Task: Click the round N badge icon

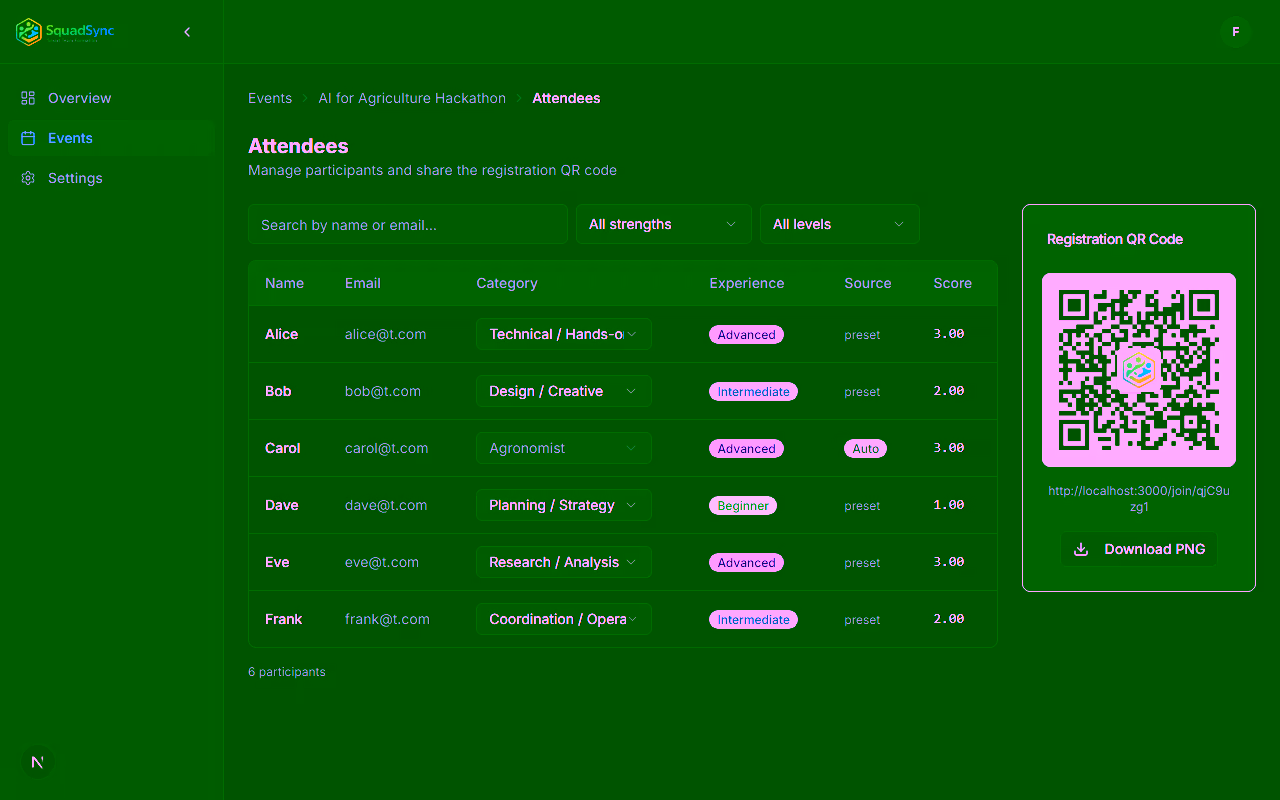Action: (x=37, y=762)
